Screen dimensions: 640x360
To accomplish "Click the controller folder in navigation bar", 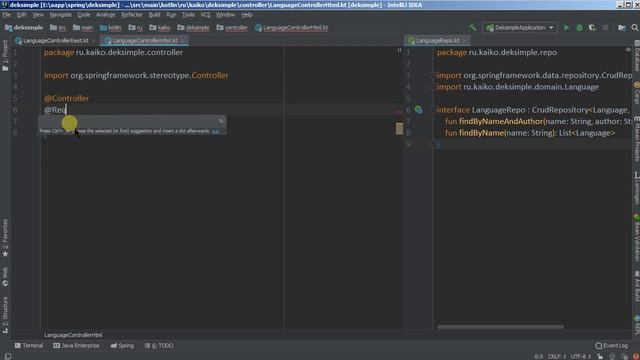I will click(232, 28).
